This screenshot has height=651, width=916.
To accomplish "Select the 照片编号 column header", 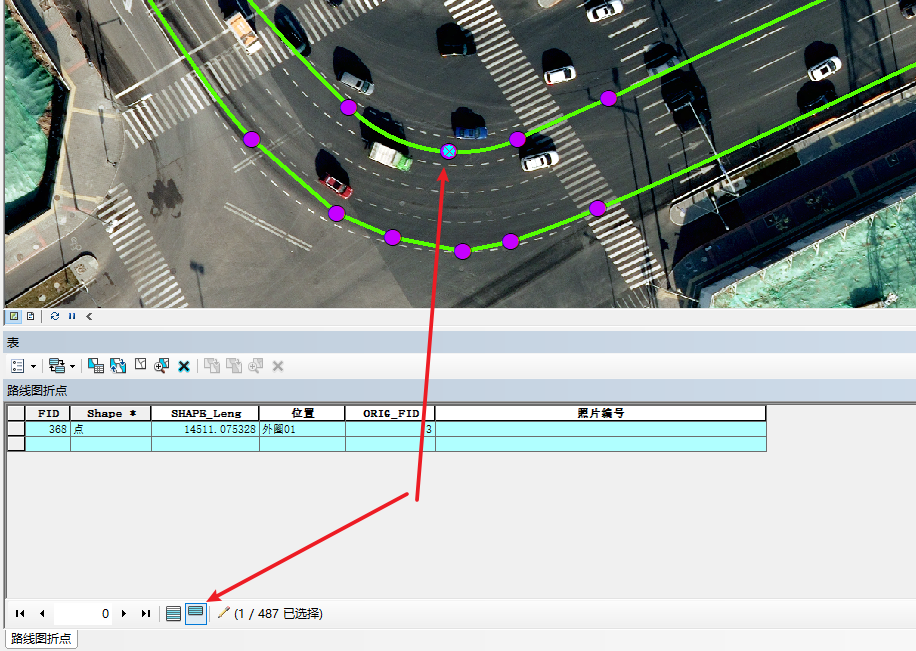I will [601, 413].
